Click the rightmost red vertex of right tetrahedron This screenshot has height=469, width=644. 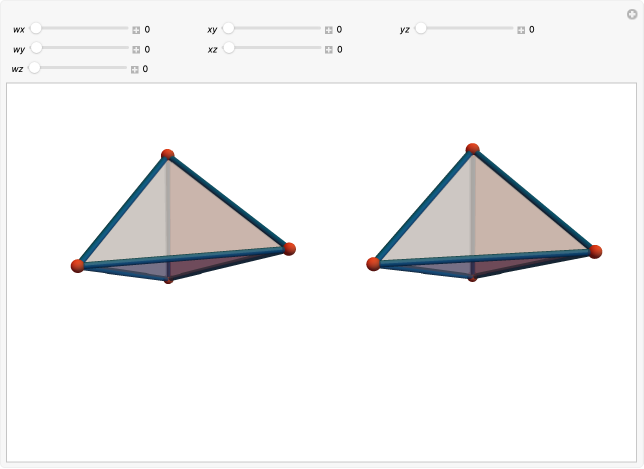click(595, 251)
